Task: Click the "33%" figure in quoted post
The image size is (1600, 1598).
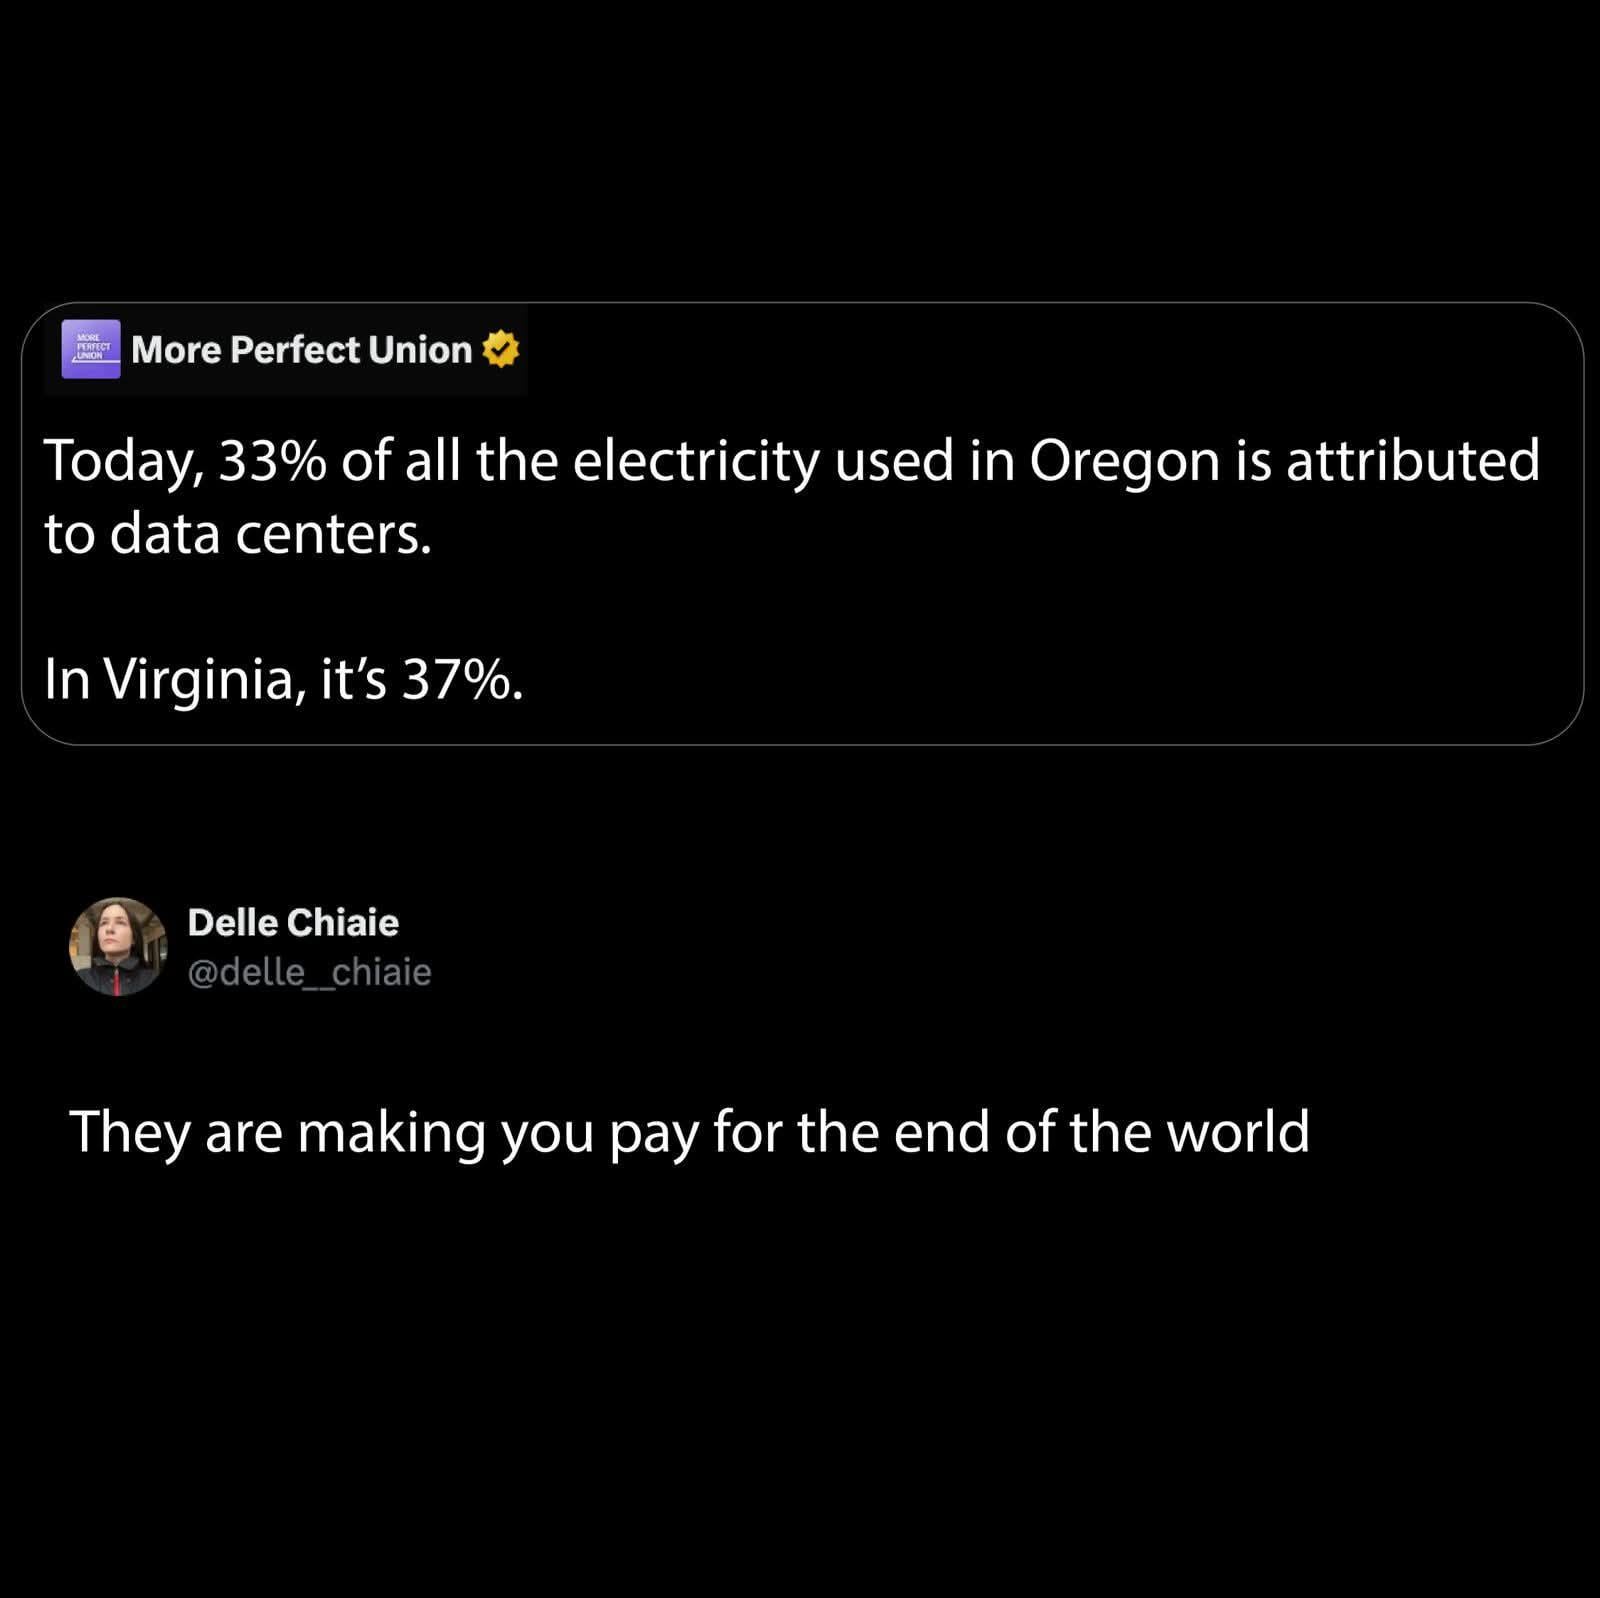Action: pos(271,461)
